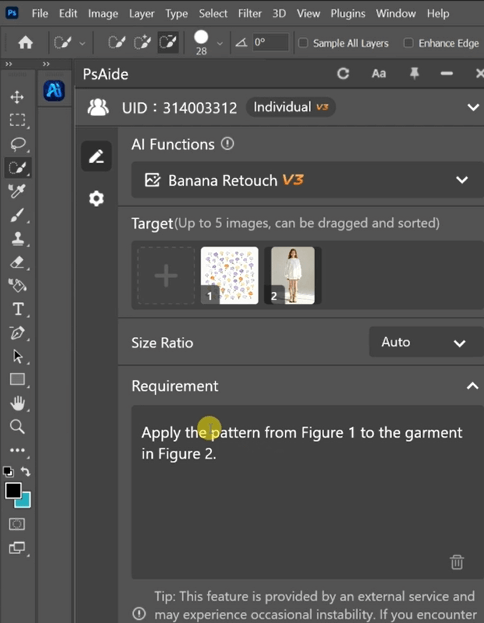Click the AI Functions info icon
The width and height of the screenshot is (484, 623).
click(227, 143)
